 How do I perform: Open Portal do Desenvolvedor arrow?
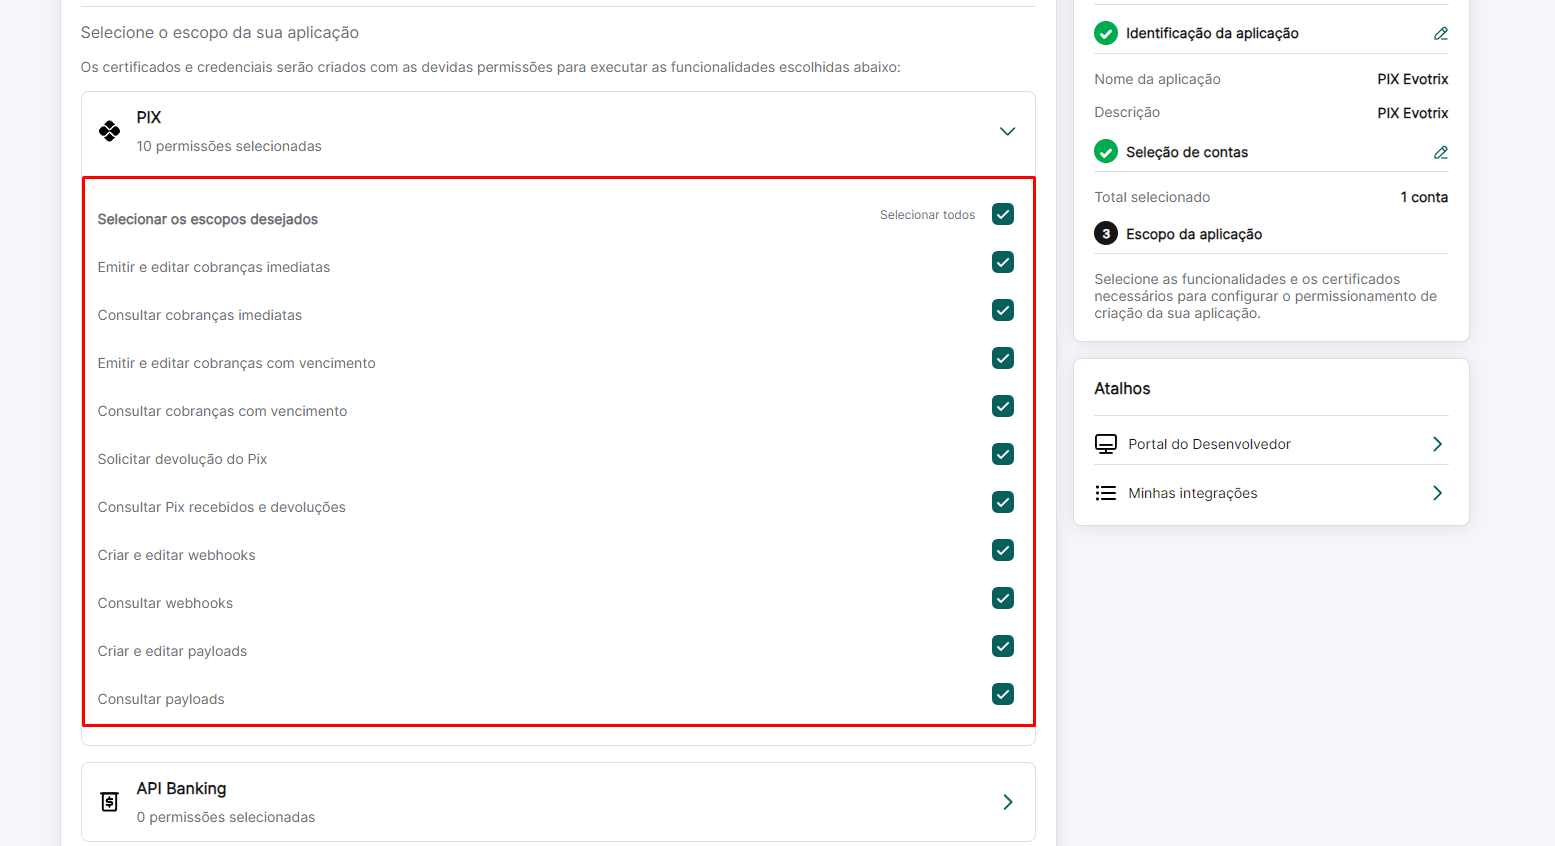[x=1437, y=444]
